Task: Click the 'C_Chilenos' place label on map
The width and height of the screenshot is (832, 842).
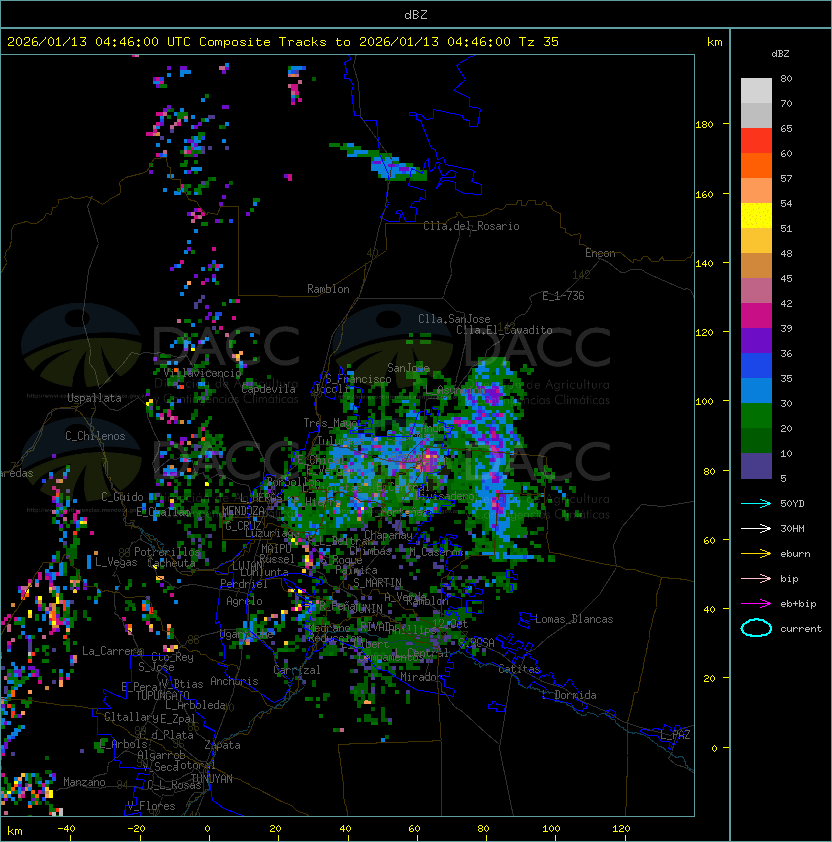Action: [x=95, y=436]
